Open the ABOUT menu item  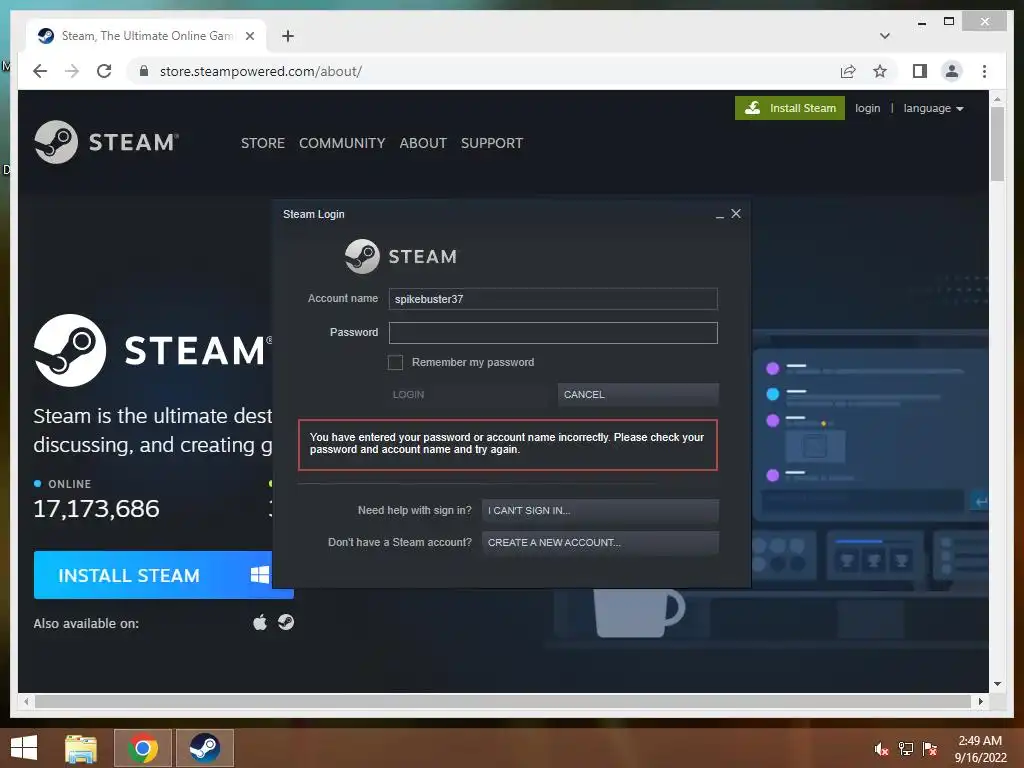click(423, 143)
